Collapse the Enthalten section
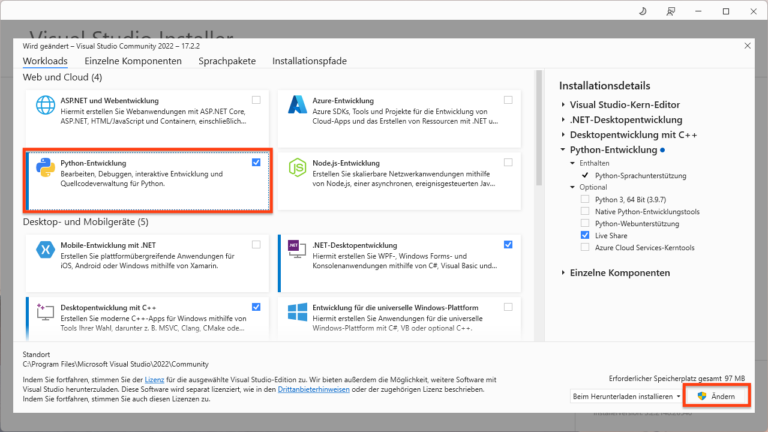The image size is (768, 432). click(x=573, y=163)
